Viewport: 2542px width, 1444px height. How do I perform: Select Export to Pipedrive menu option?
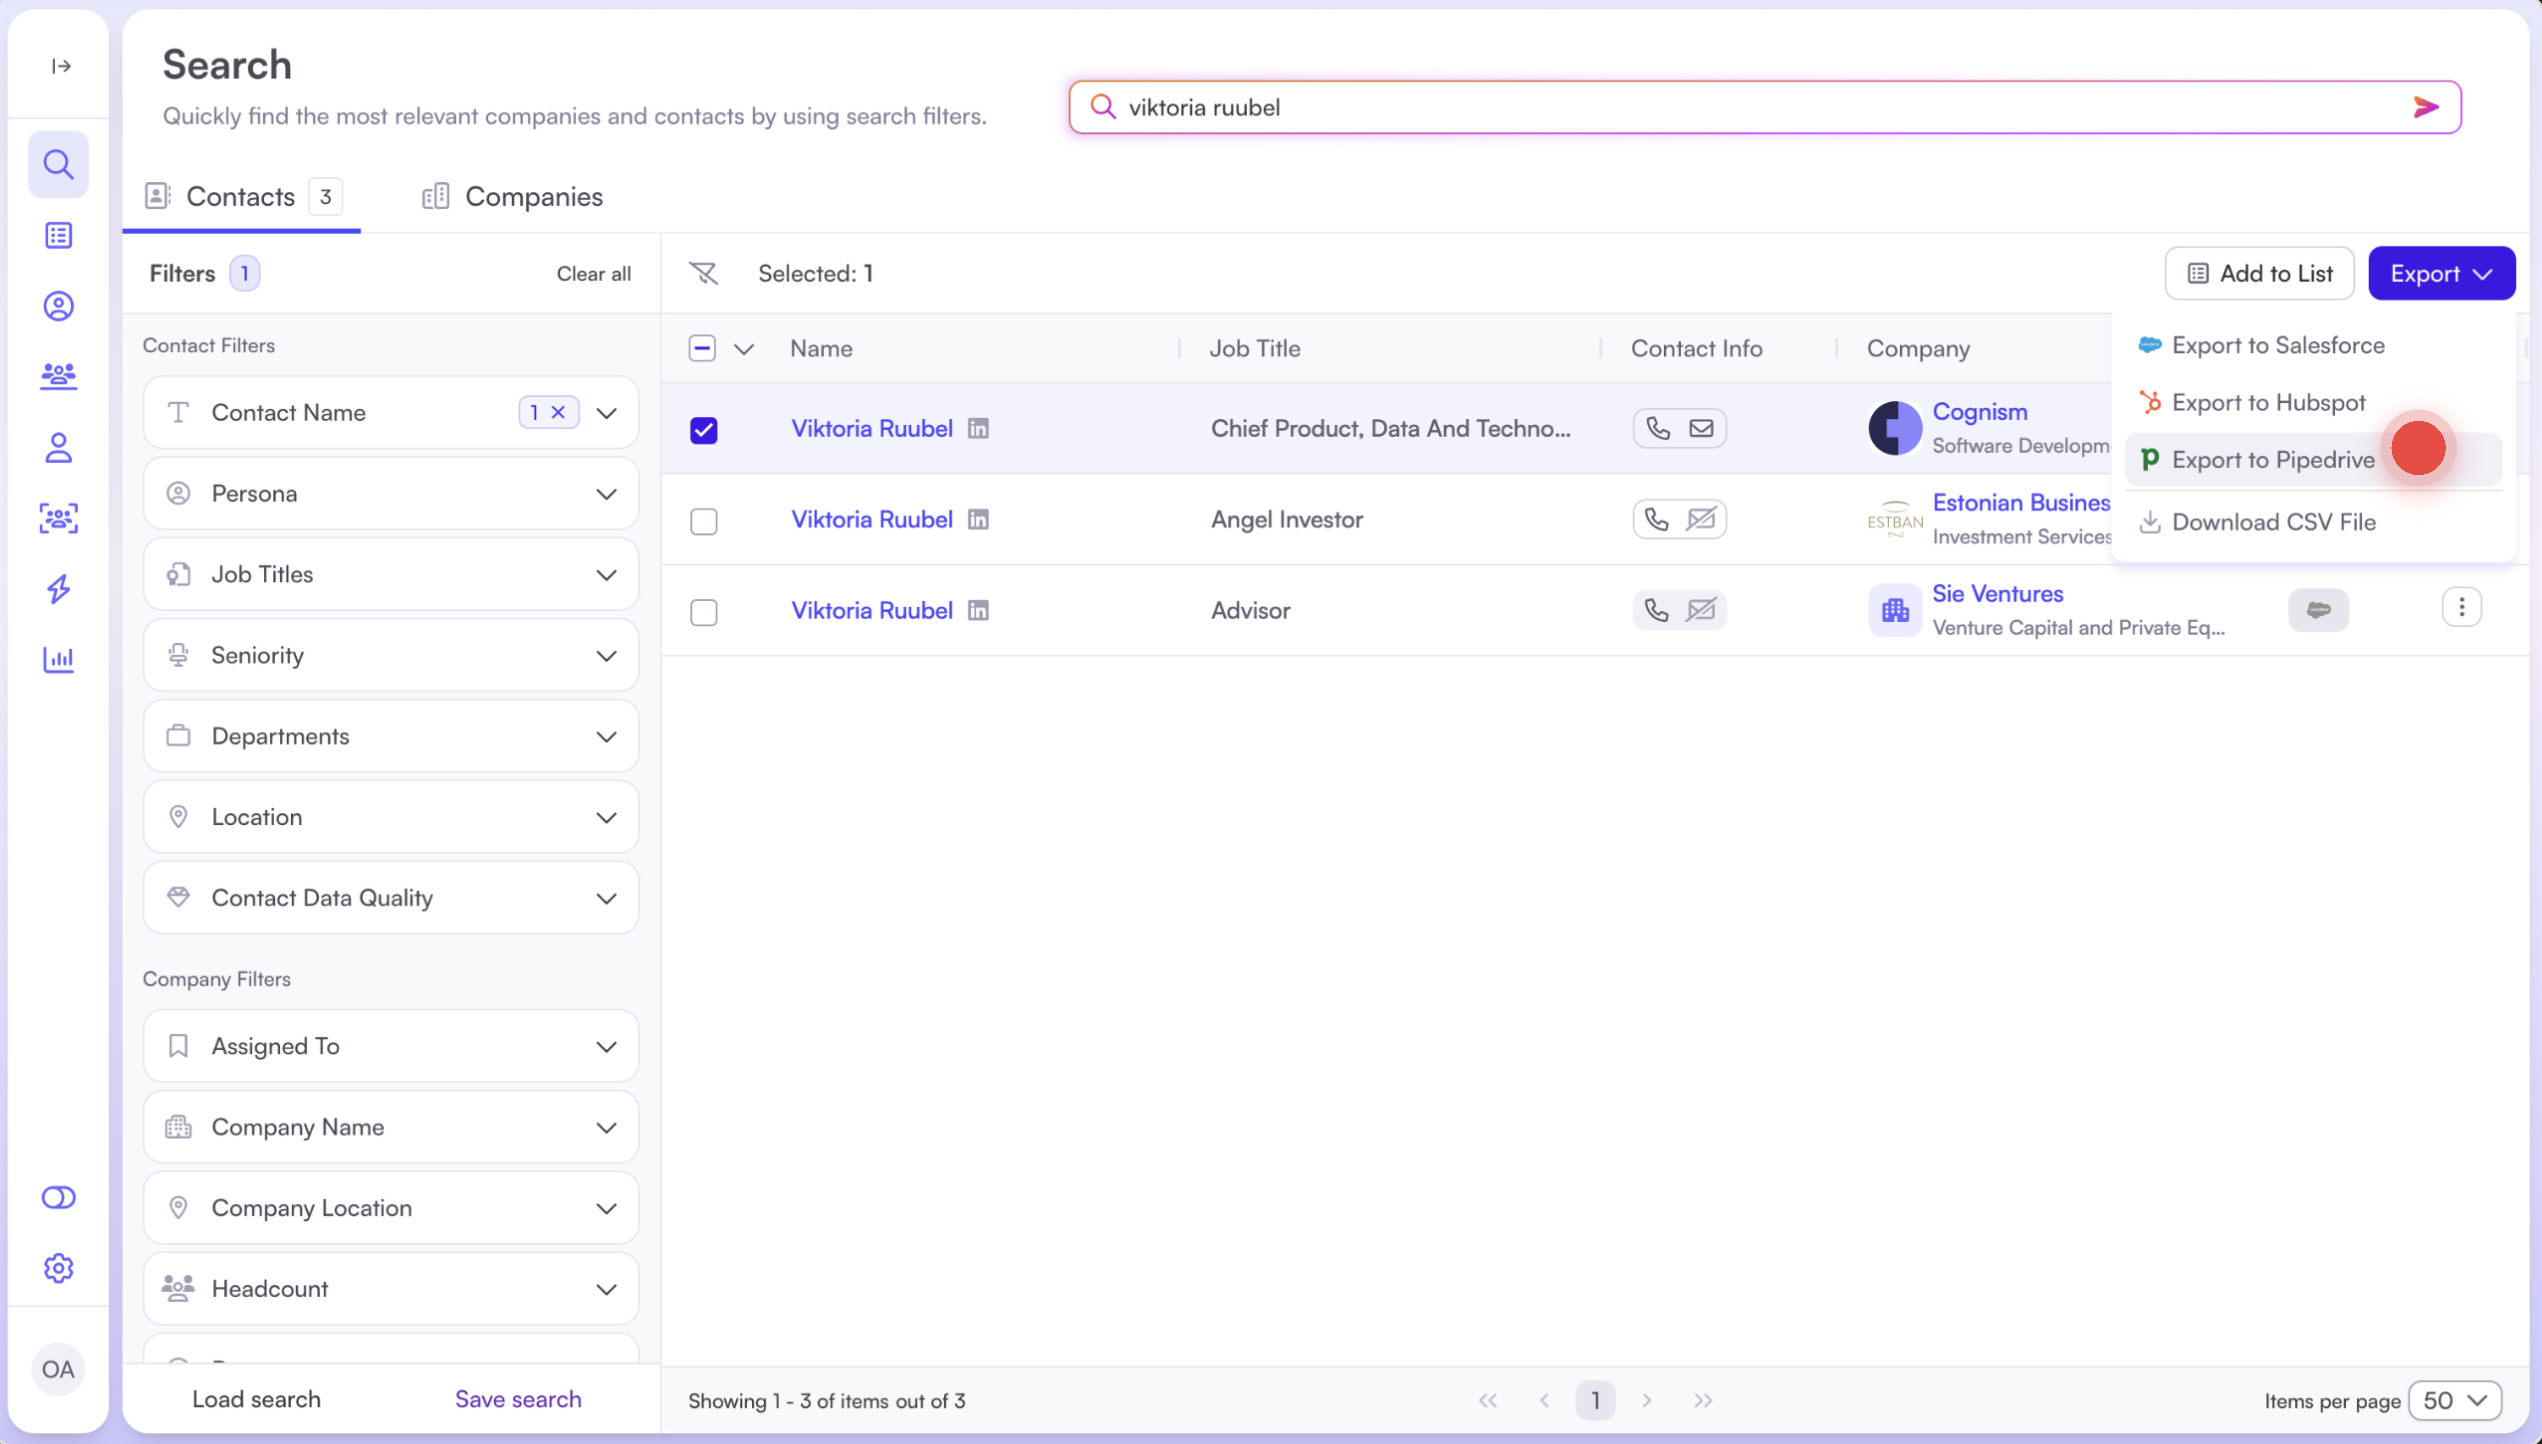2272,460
